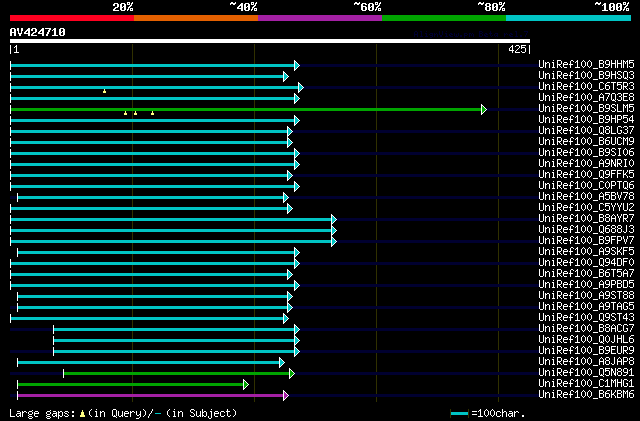Click the red 20% identity legend segment

click(72, 18)
